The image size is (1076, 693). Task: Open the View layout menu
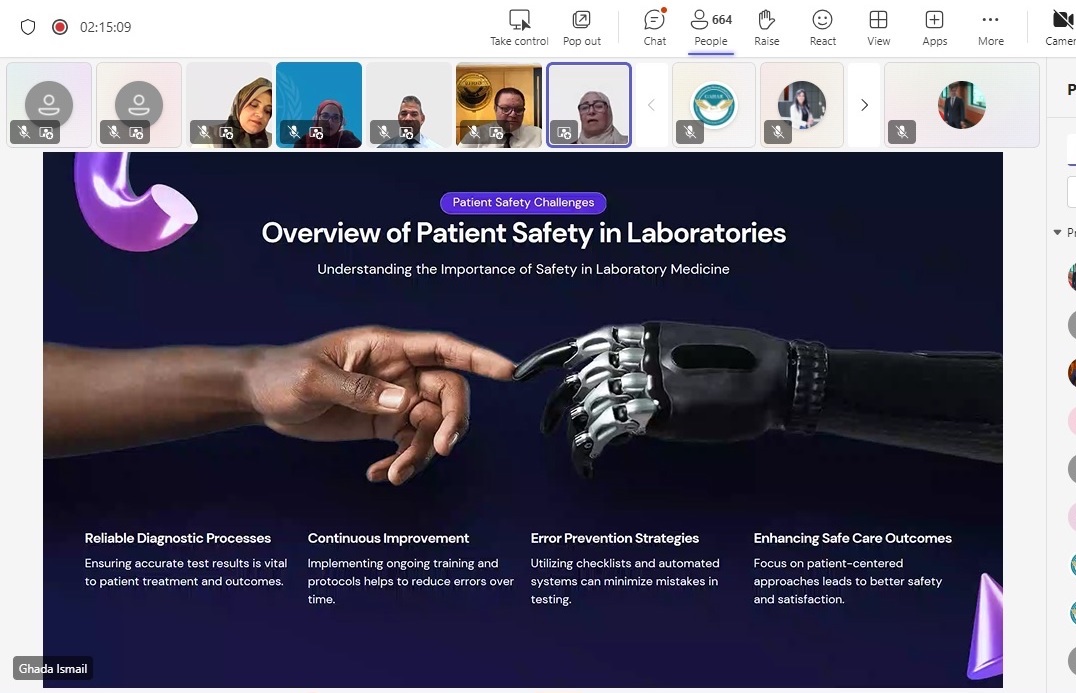click(878, 27)
